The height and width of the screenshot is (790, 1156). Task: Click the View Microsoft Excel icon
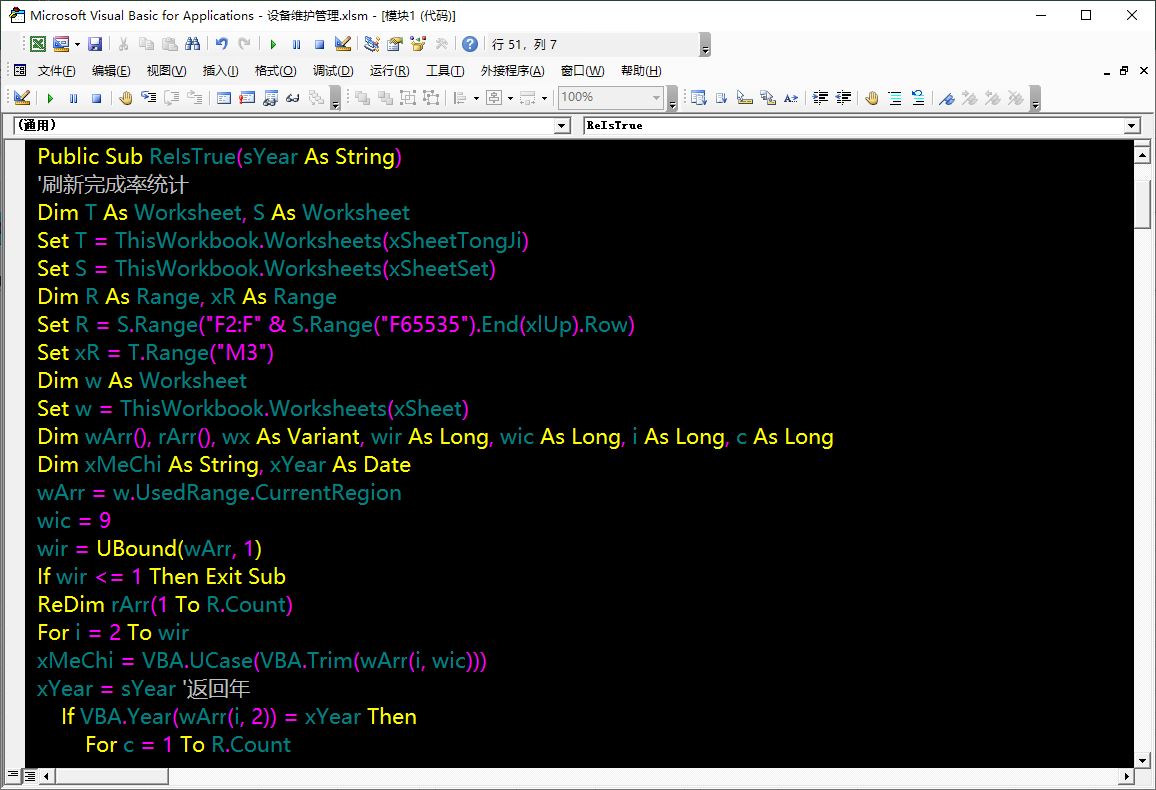pyautogui.click(x=37, y=44)
